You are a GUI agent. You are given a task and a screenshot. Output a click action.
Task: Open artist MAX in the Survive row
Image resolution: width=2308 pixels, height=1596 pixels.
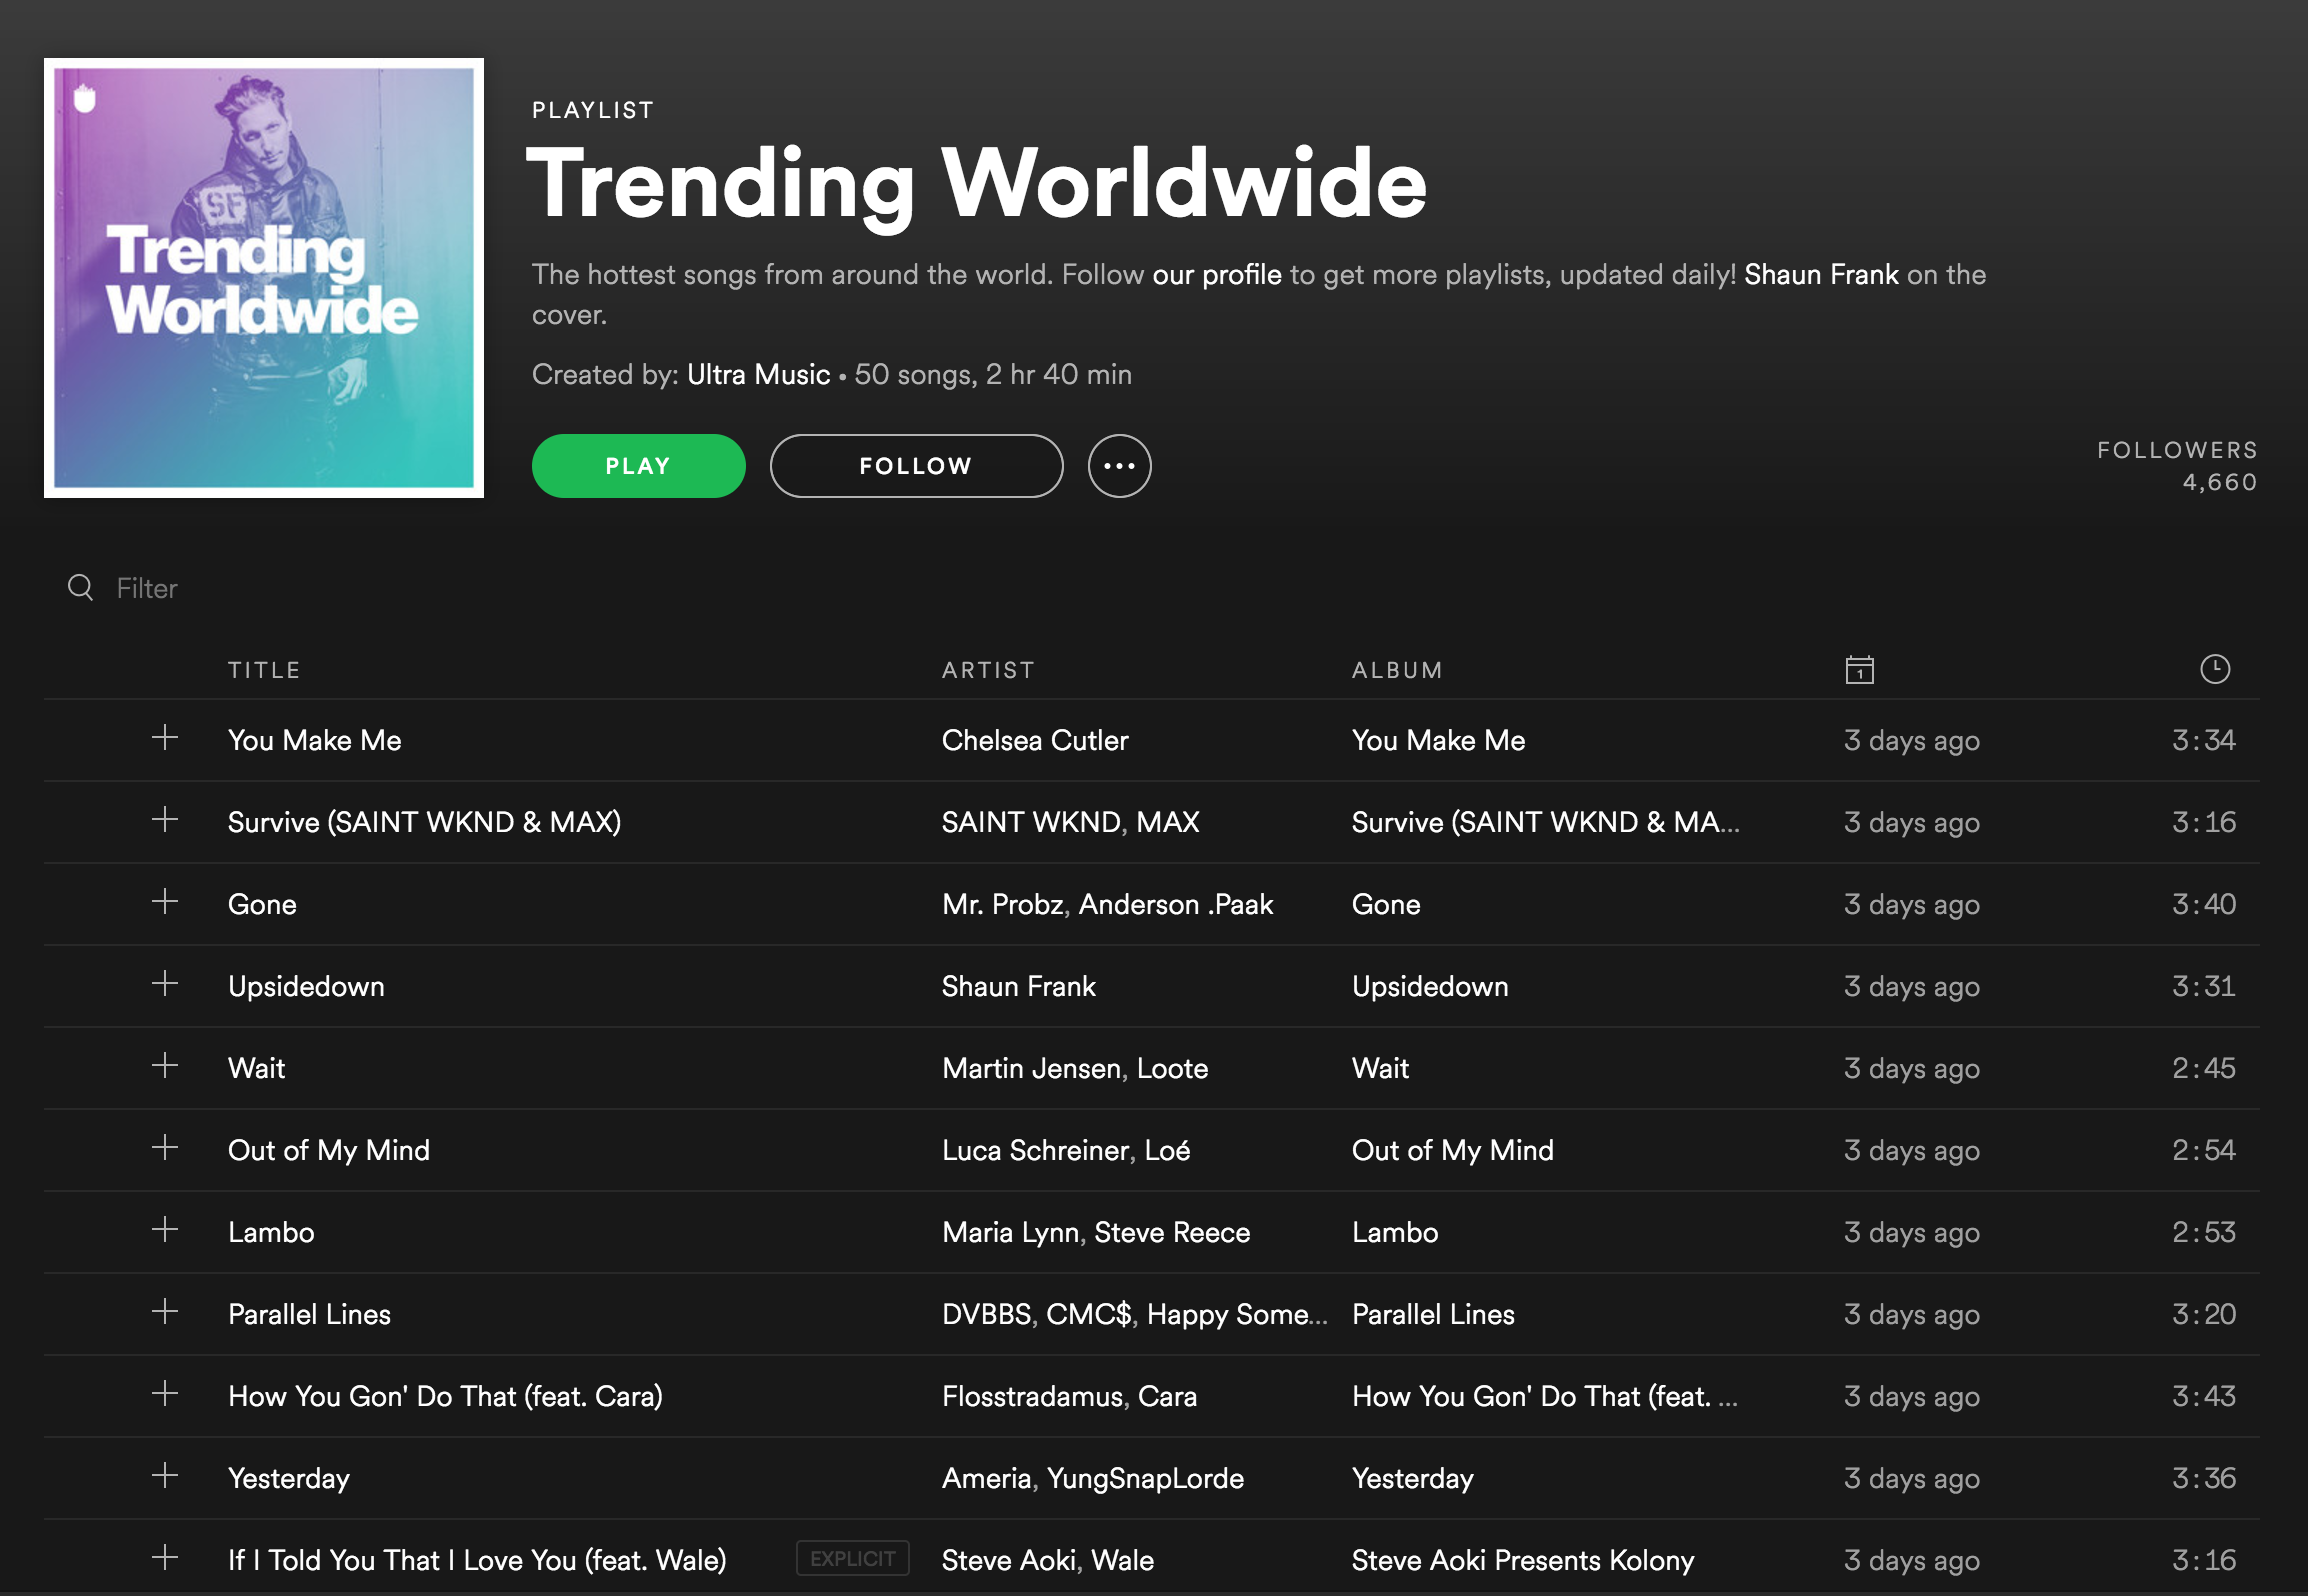click(x=1168, y=823)
